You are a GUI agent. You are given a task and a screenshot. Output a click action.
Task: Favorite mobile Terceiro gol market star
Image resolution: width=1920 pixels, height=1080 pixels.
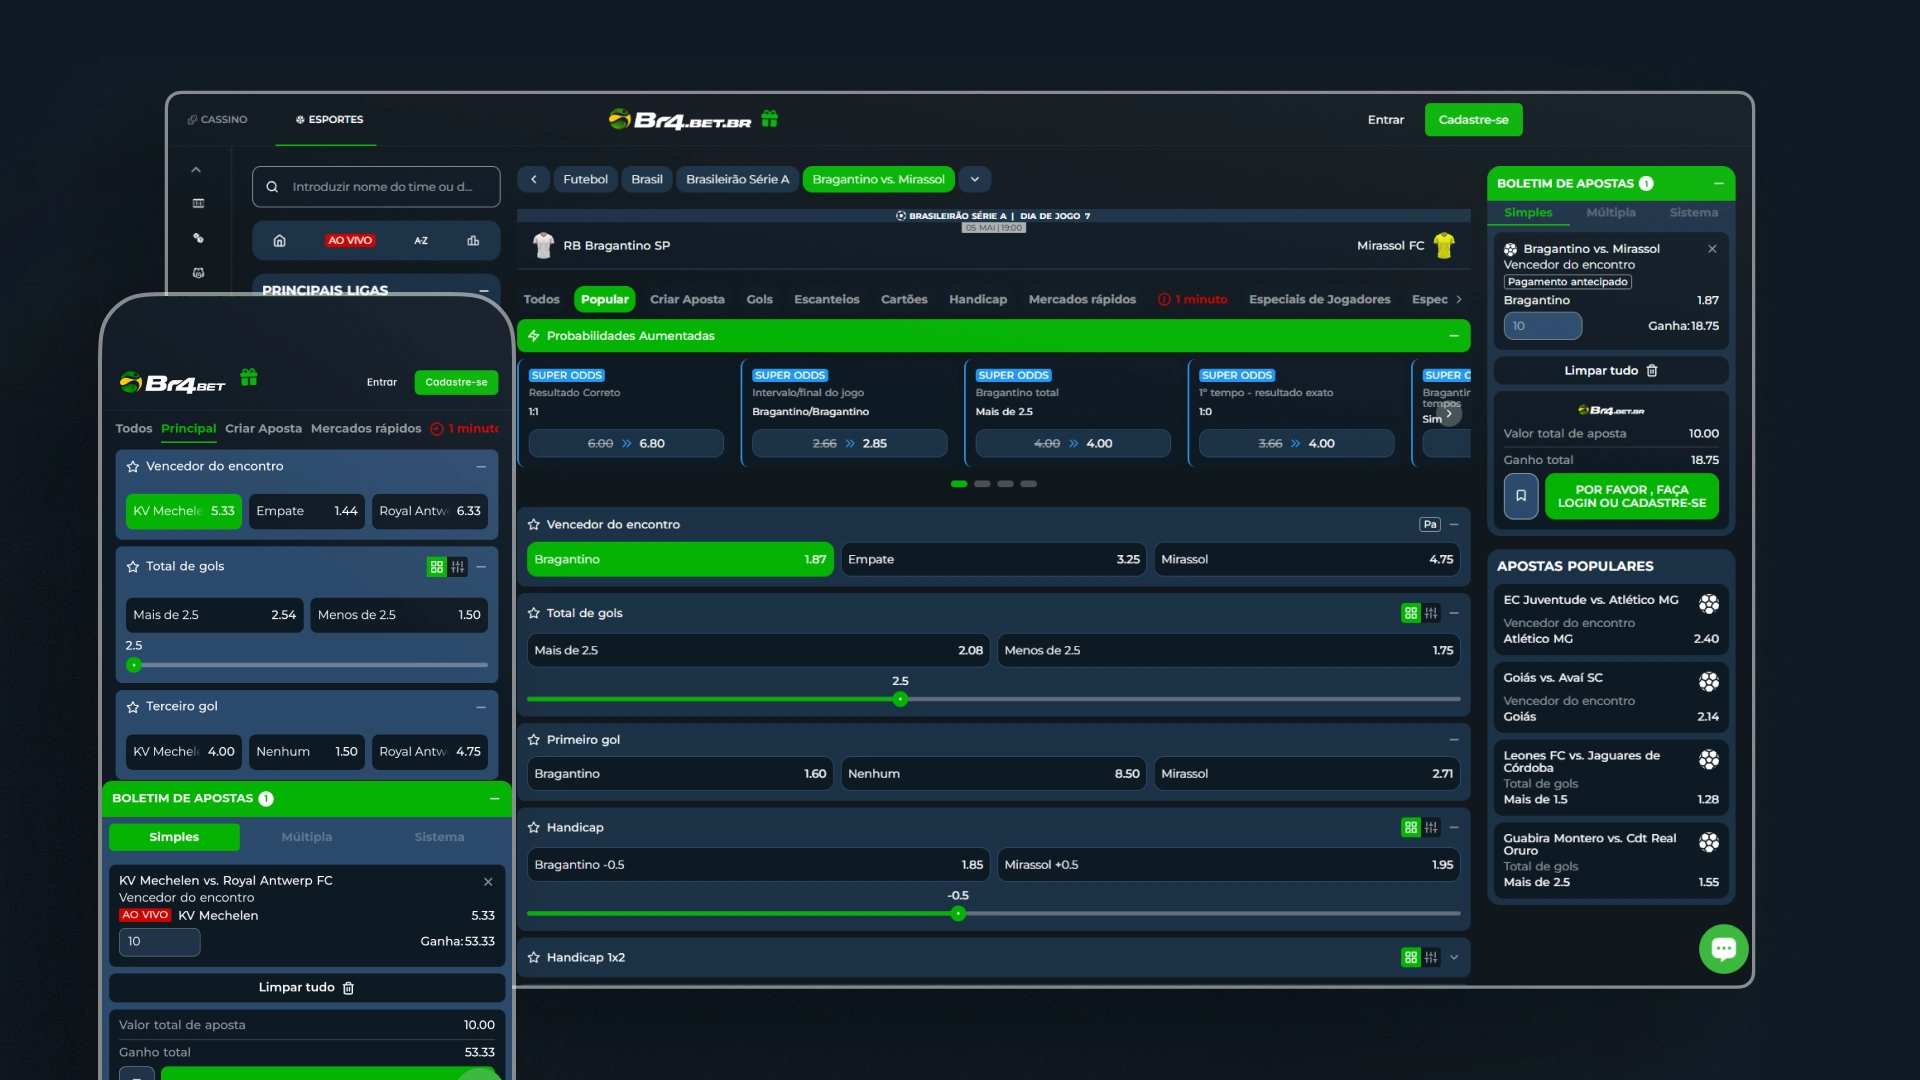(x=133, y=707)
